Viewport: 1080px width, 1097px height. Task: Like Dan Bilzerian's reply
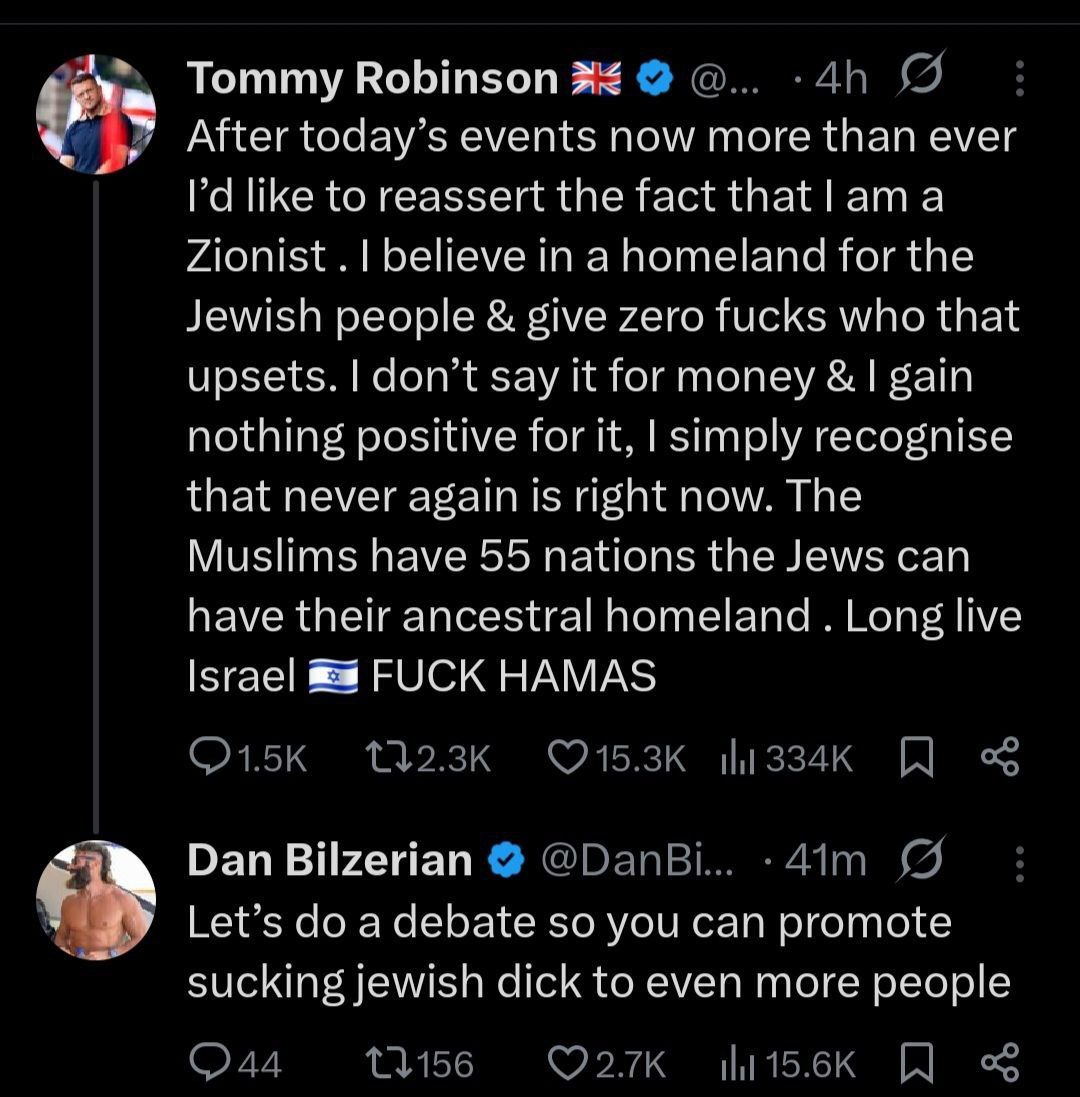click(x=570, y=1063)
